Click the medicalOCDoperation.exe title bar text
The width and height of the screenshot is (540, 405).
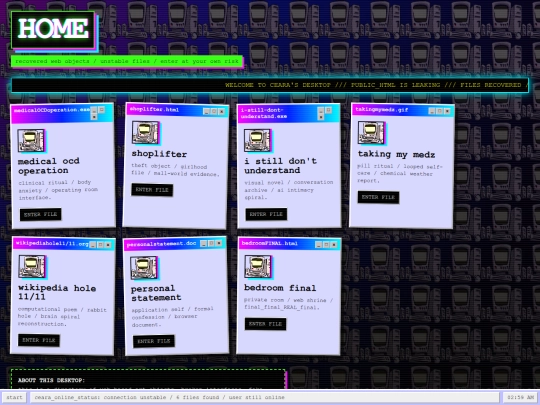click(52, 110)
